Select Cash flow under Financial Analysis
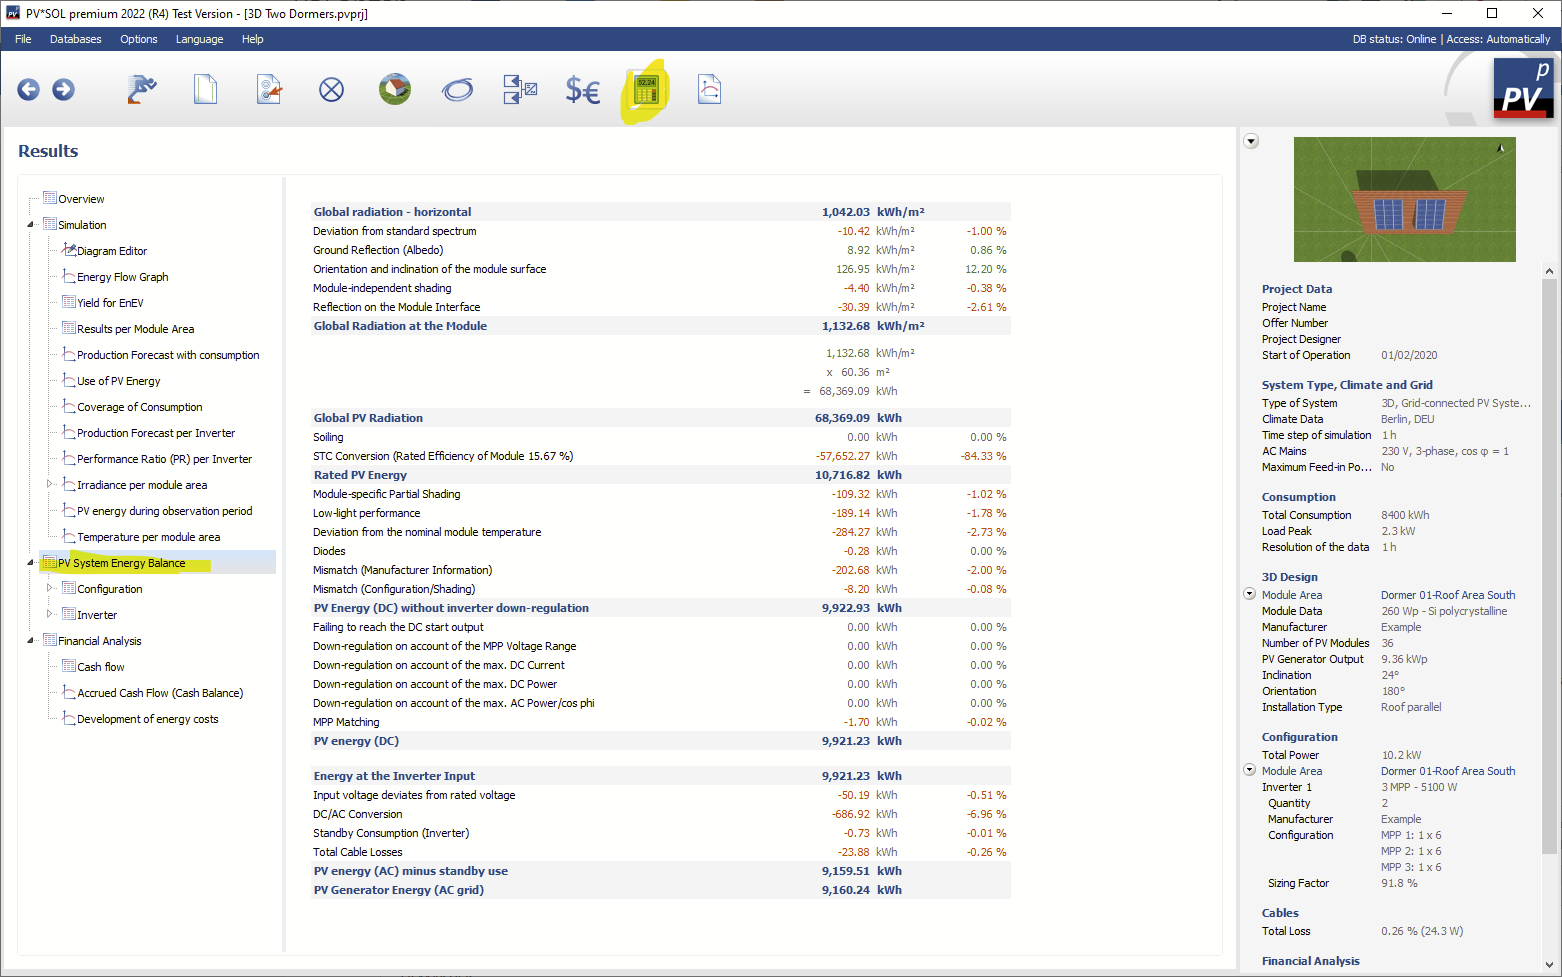The width and height of the screenshot is (1562, 977). (101, 667)
